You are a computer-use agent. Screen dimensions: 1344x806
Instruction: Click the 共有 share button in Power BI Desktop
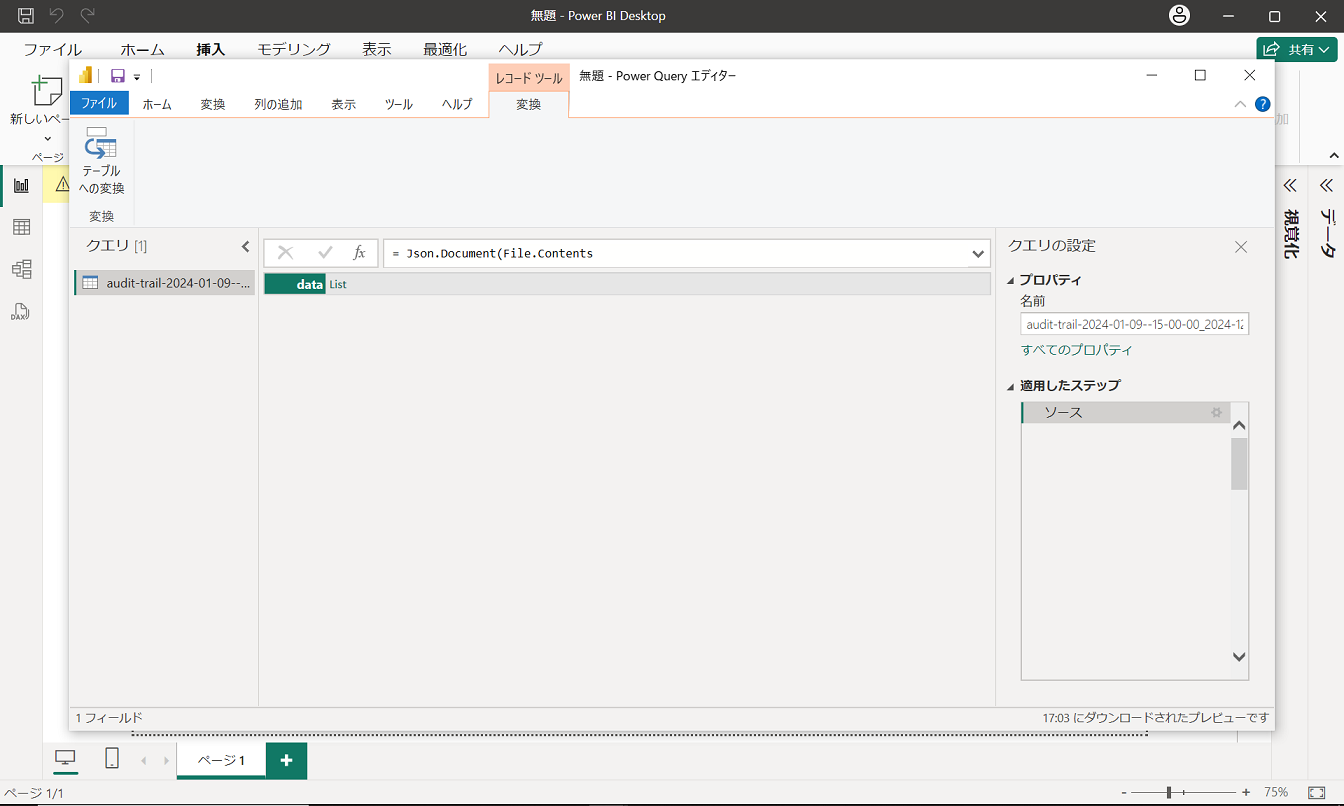click(1297, 49)
